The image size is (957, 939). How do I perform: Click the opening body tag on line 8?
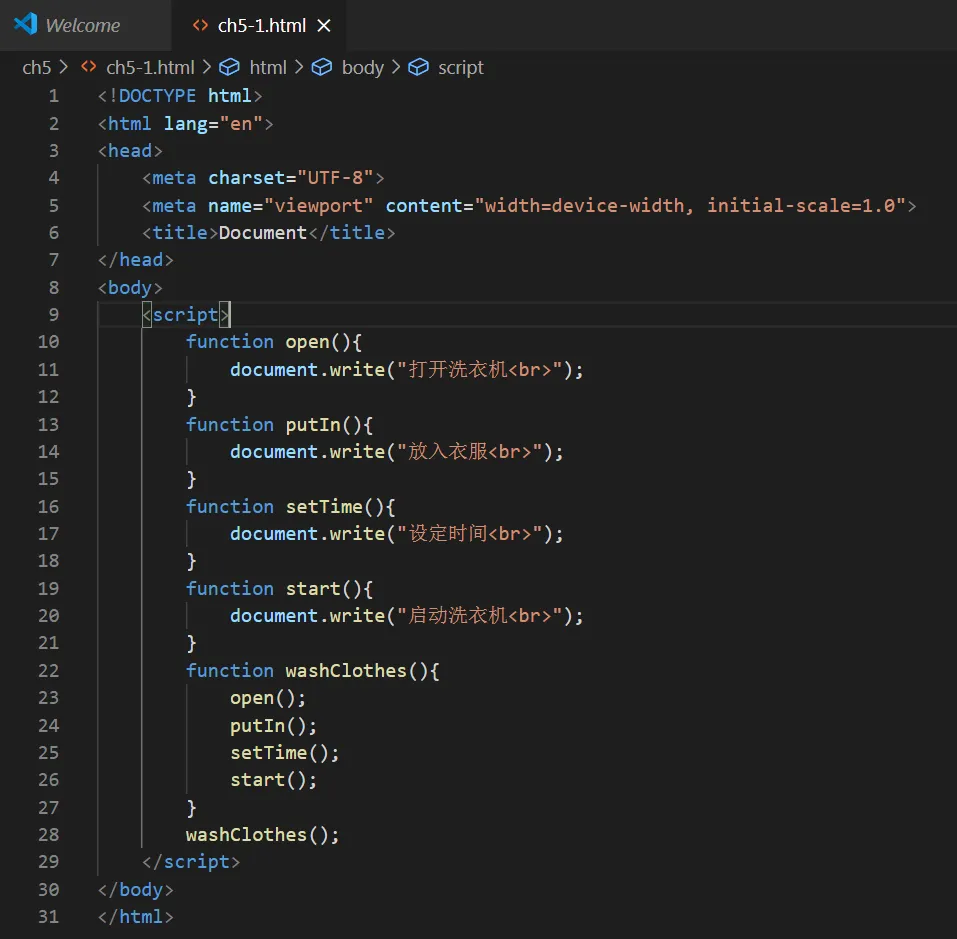pyautogui.click(x=130, y=287)
